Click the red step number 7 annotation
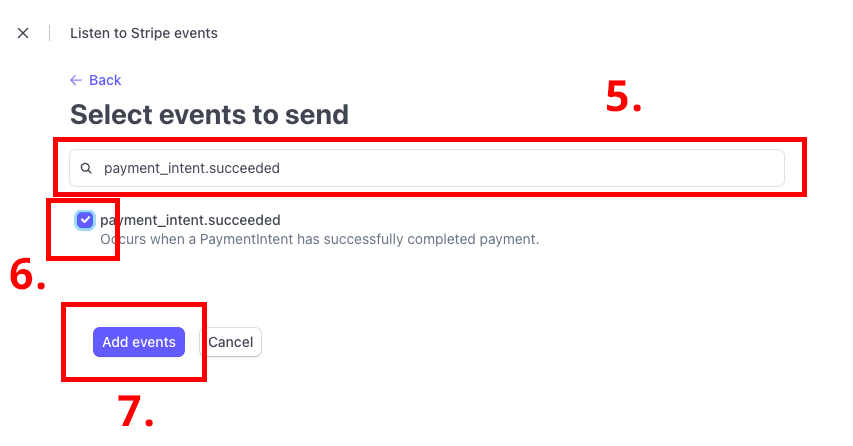The width and height of the screenshot is (853, 446). pyautogui.click(x=135, y=411)
